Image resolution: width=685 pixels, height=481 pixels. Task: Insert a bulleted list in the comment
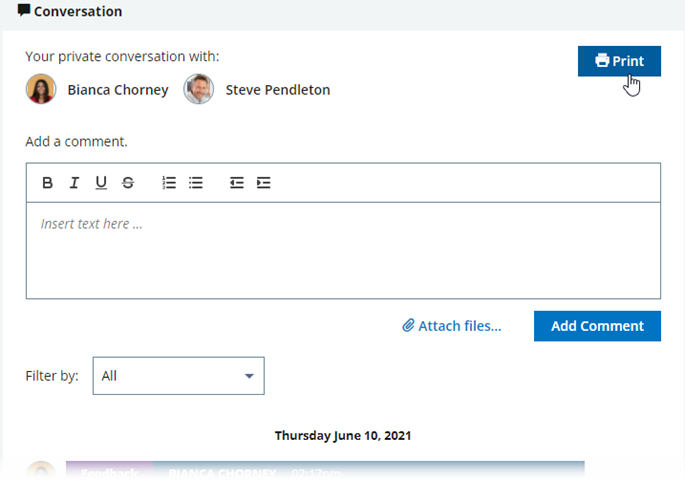[196, 183]
